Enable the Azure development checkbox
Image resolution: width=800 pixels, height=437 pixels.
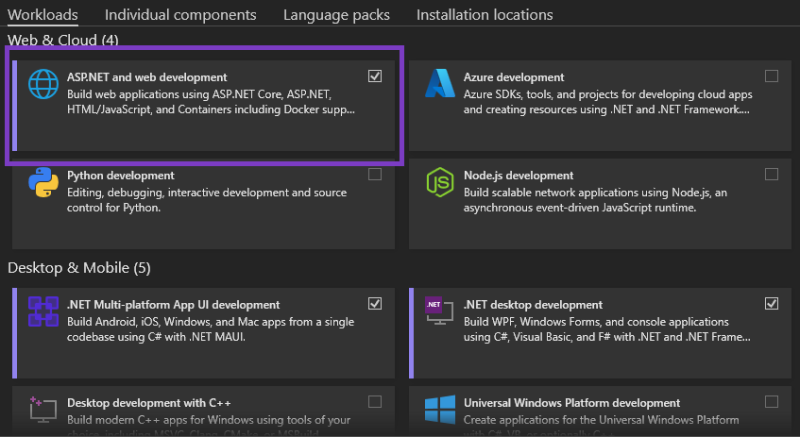point(771,76)
